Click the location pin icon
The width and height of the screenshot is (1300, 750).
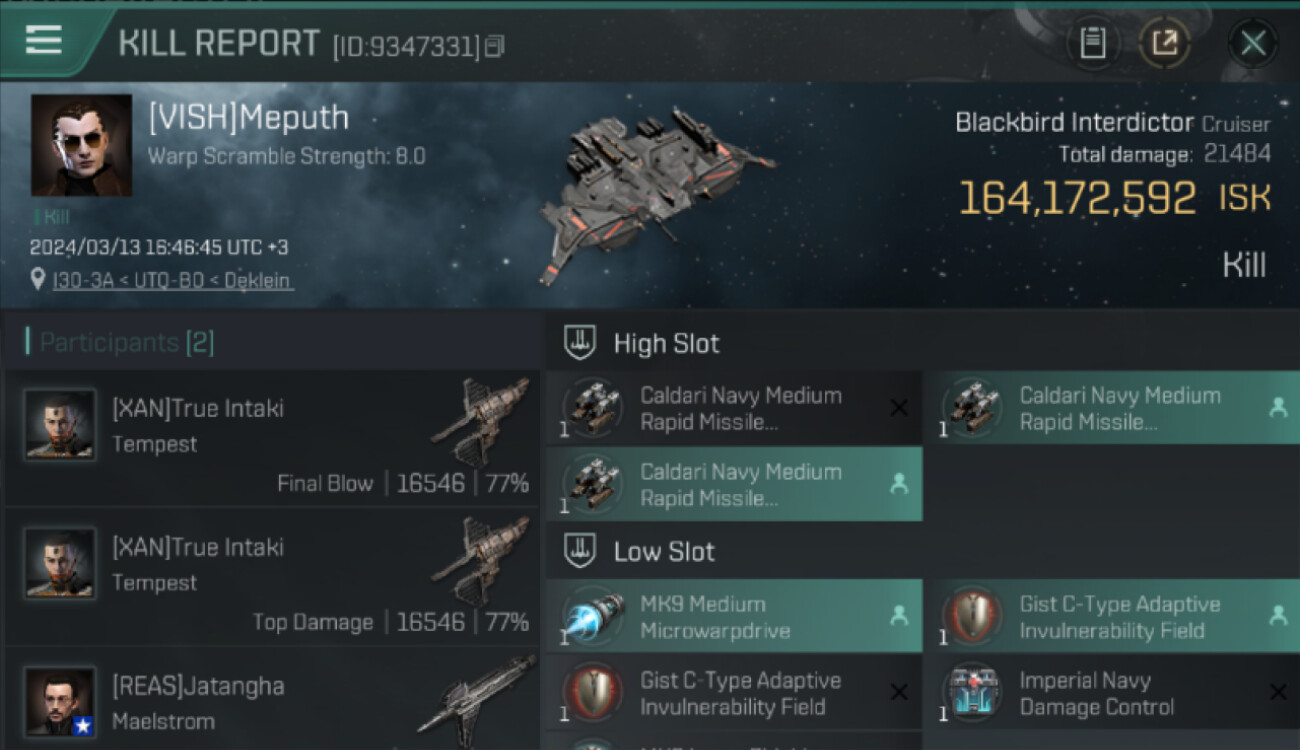tap(37, 280)
